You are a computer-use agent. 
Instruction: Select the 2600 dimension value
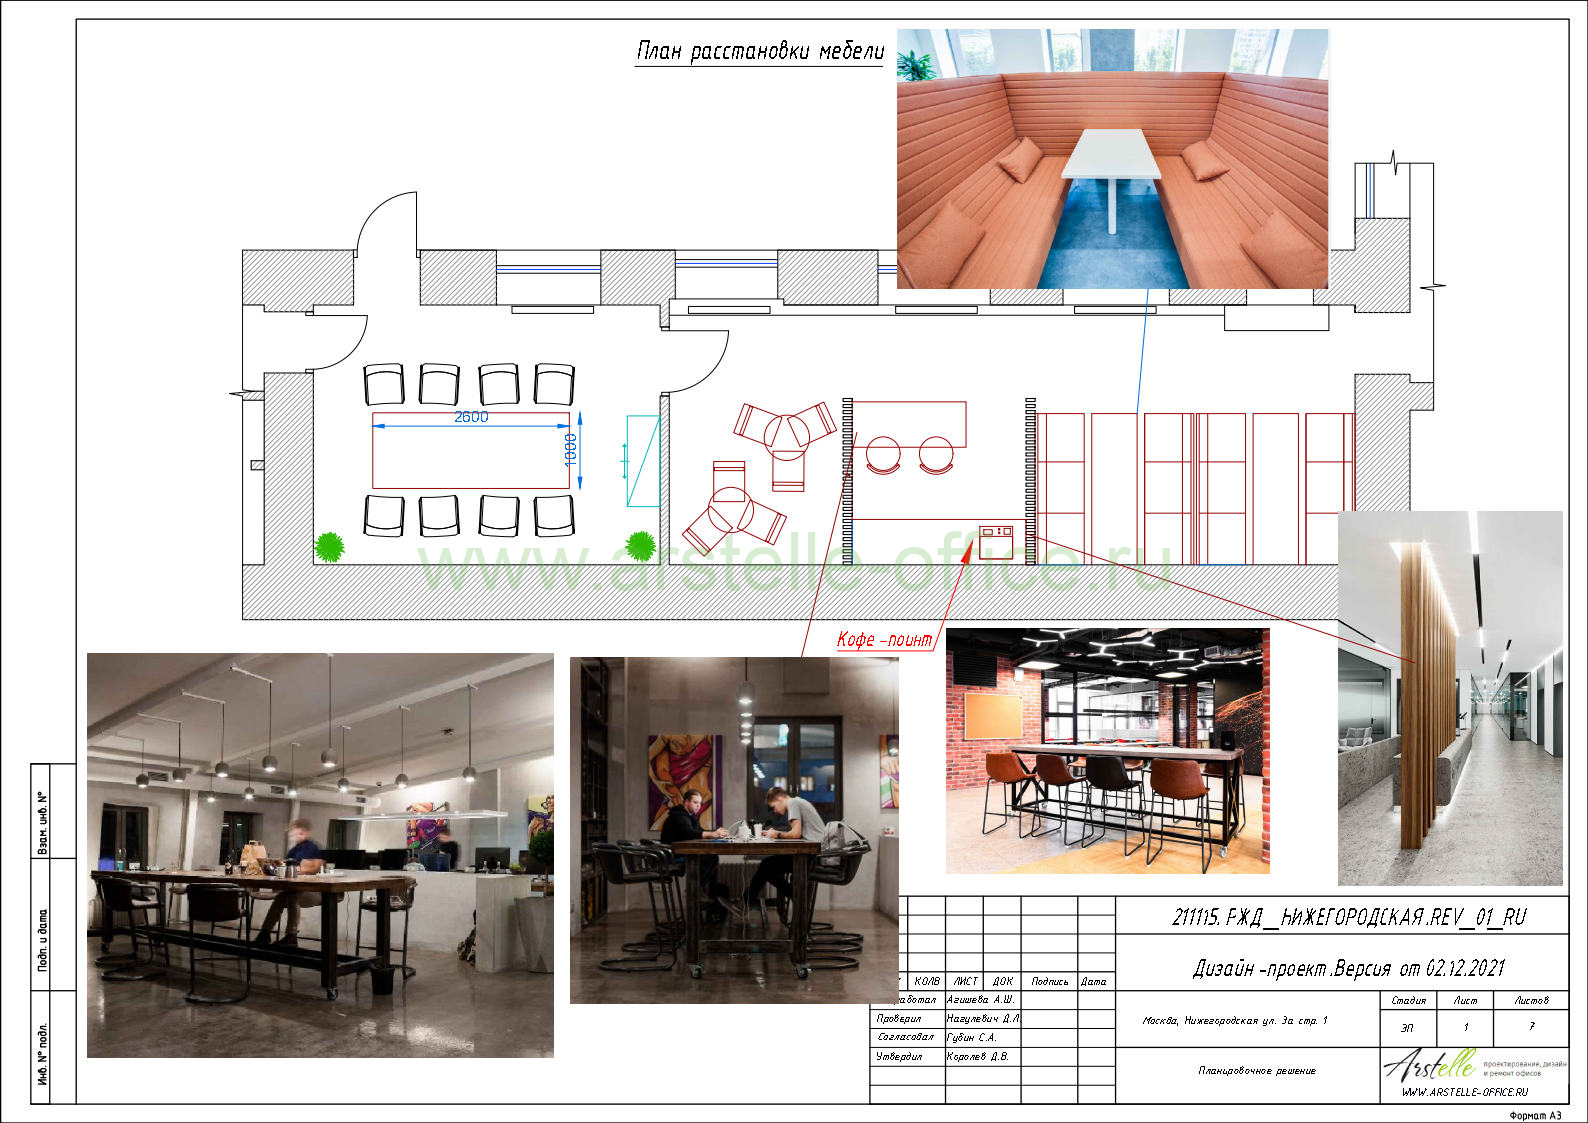pos(471,417)
